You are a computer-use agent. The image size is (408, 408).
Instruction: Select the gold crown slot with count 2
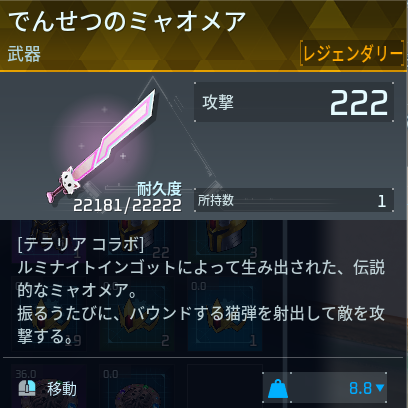point(137,315)
